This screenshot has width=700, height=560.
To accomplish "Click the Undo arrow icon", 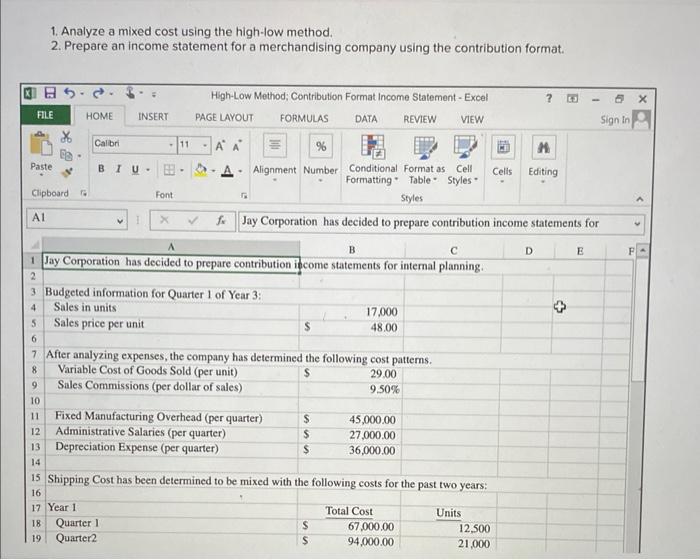I will coord(70,93).
